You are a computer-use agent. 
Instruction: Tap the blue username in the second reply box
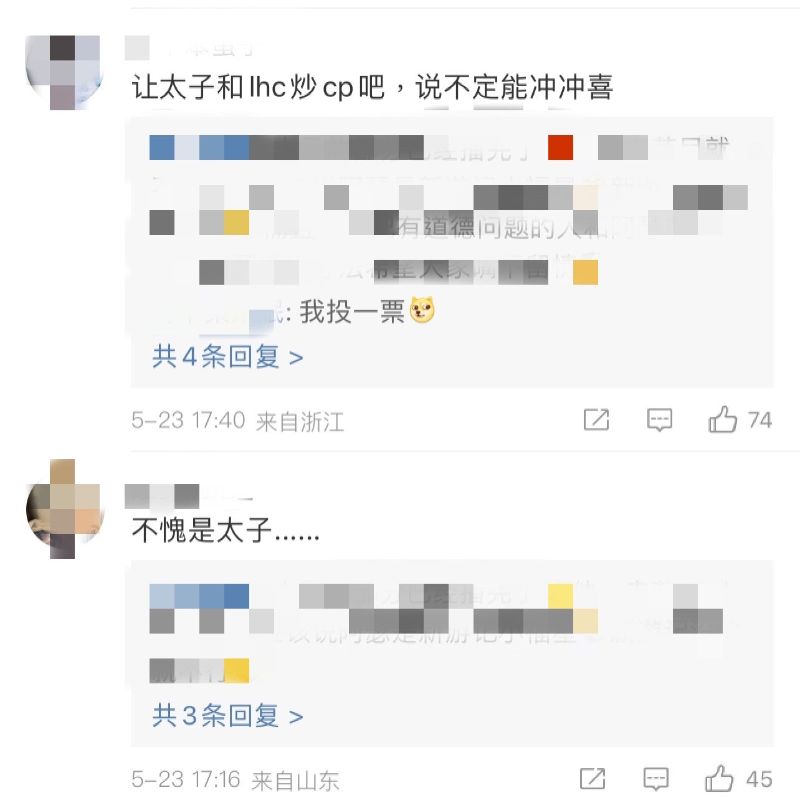pyautogui.click(x=199, y=596)
